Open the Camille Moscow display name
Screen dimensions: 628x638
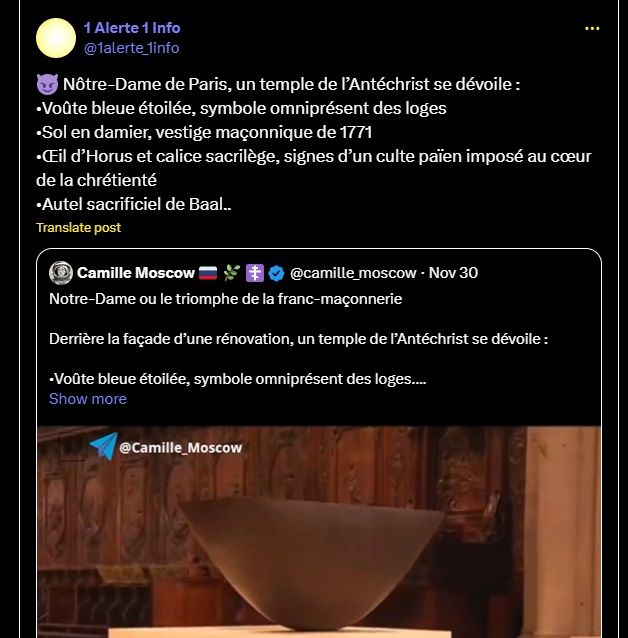[x=136, y=273]
